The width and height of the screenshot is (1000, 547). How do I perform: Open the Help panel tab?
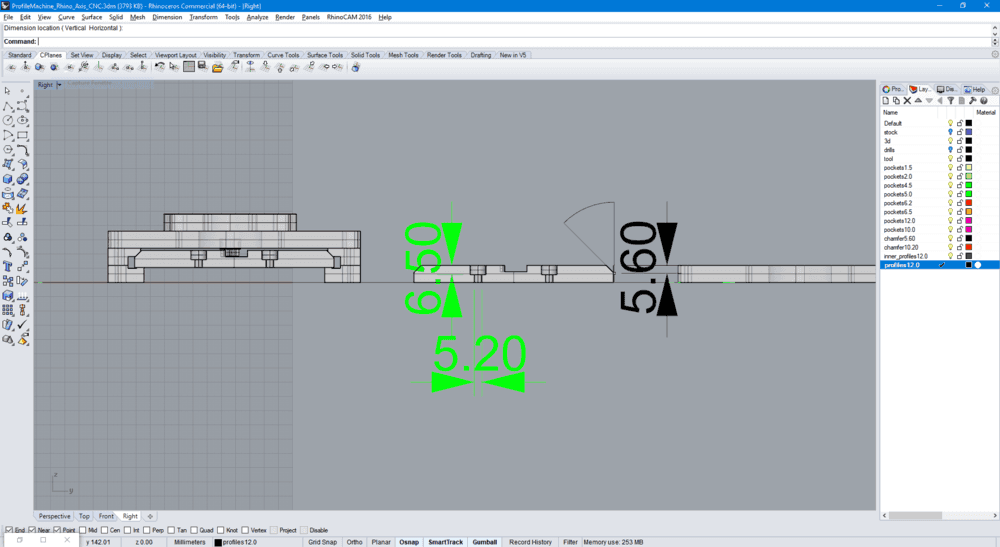coord(974,89)
